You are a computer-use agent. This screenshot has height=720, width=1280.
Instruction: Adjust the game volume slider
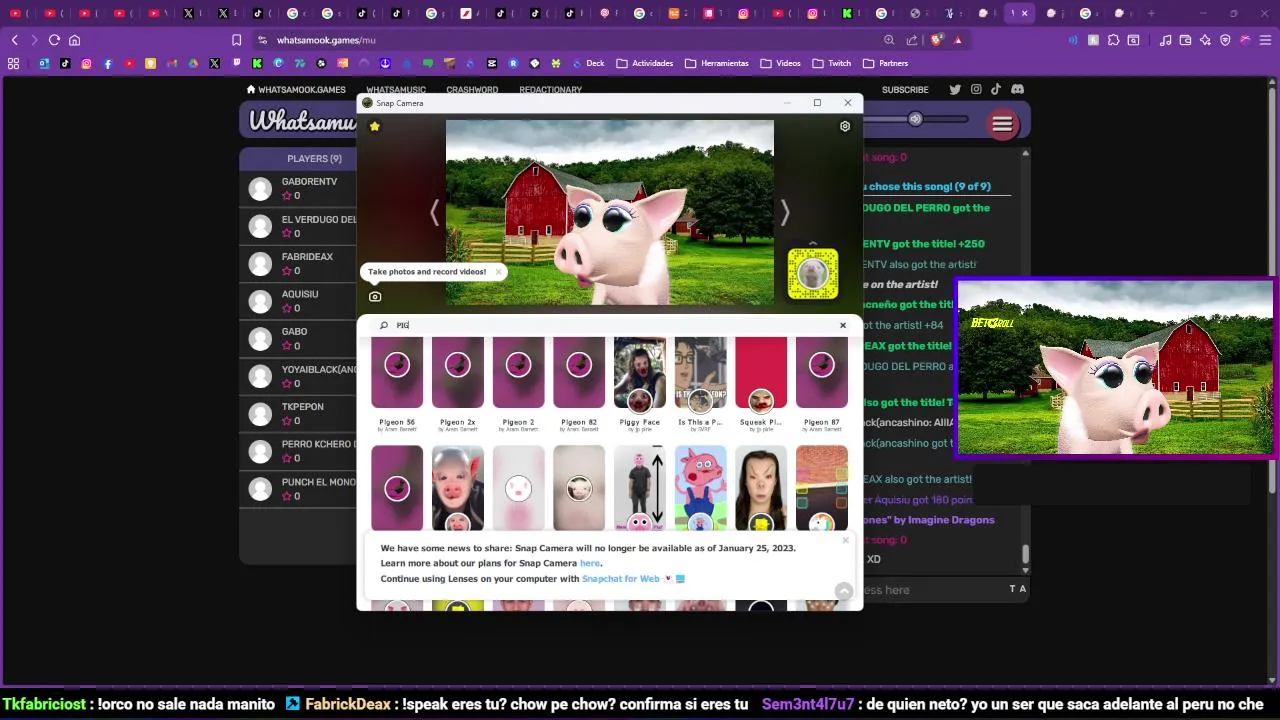coord(916,119)
